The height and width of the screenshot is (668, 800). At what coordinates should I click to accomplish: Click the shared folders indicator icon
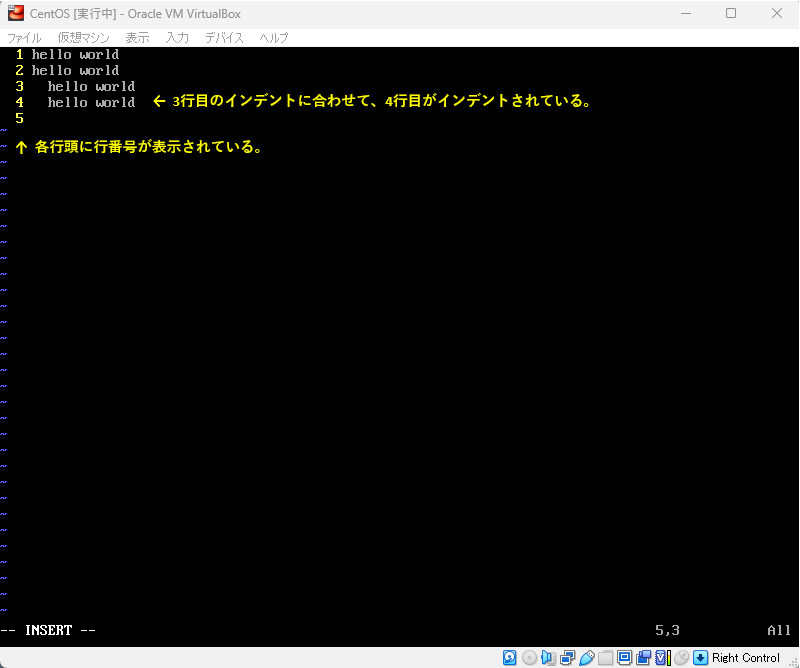pos(606,657)
